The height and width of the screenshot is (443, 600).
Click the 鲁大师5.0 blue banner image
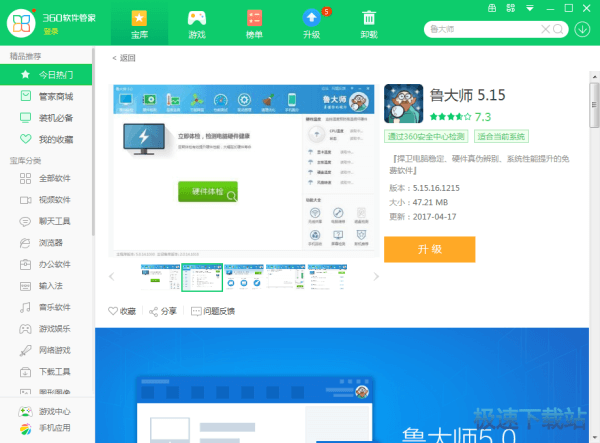pos(342,385)
